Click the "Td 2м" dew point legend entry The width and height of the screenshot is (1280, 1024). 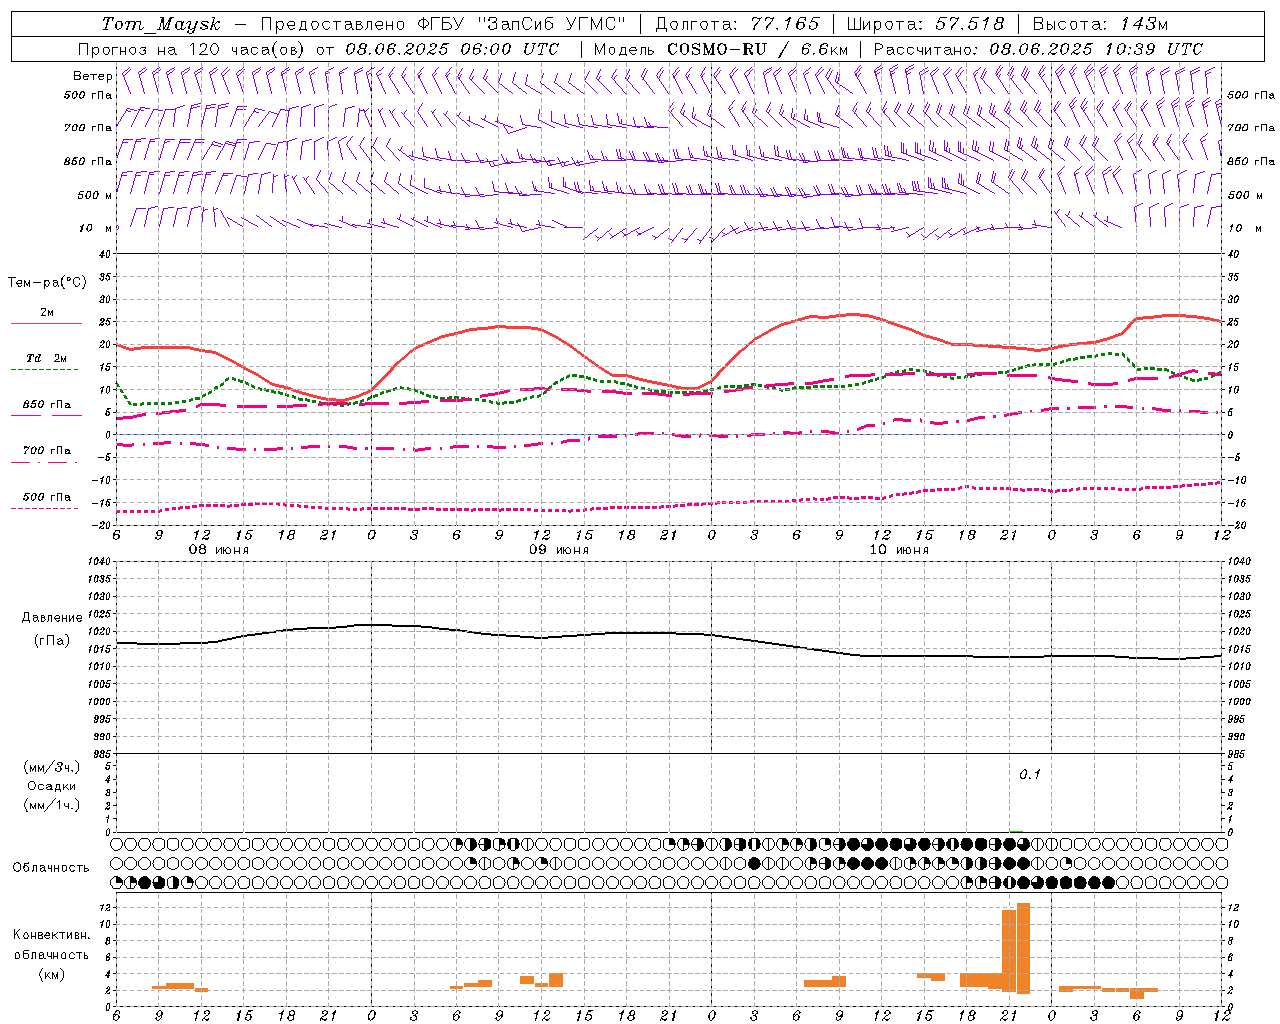coord(46,360)
